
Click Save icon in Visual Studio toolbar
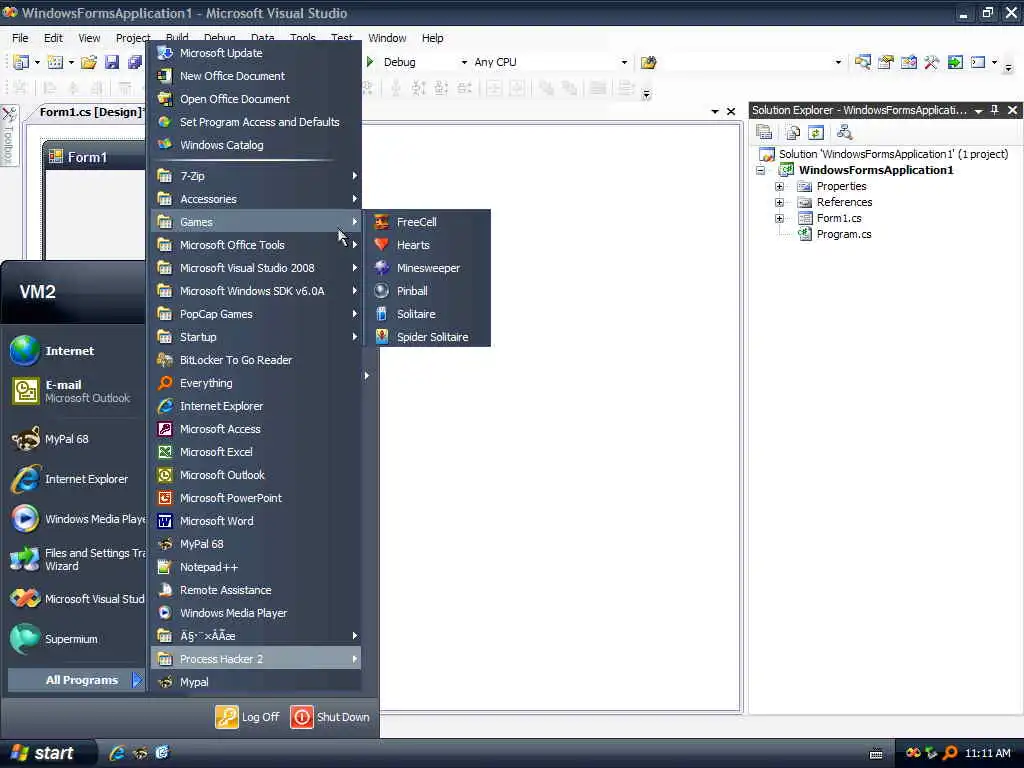click(x=112, y=62)
